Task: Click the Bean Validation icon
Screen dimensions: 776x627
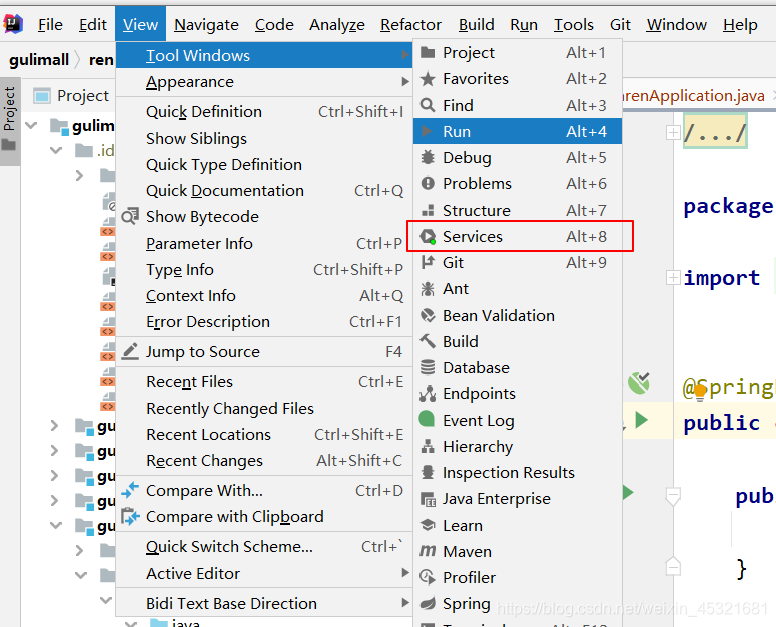Action: click(x=428, y=315)
